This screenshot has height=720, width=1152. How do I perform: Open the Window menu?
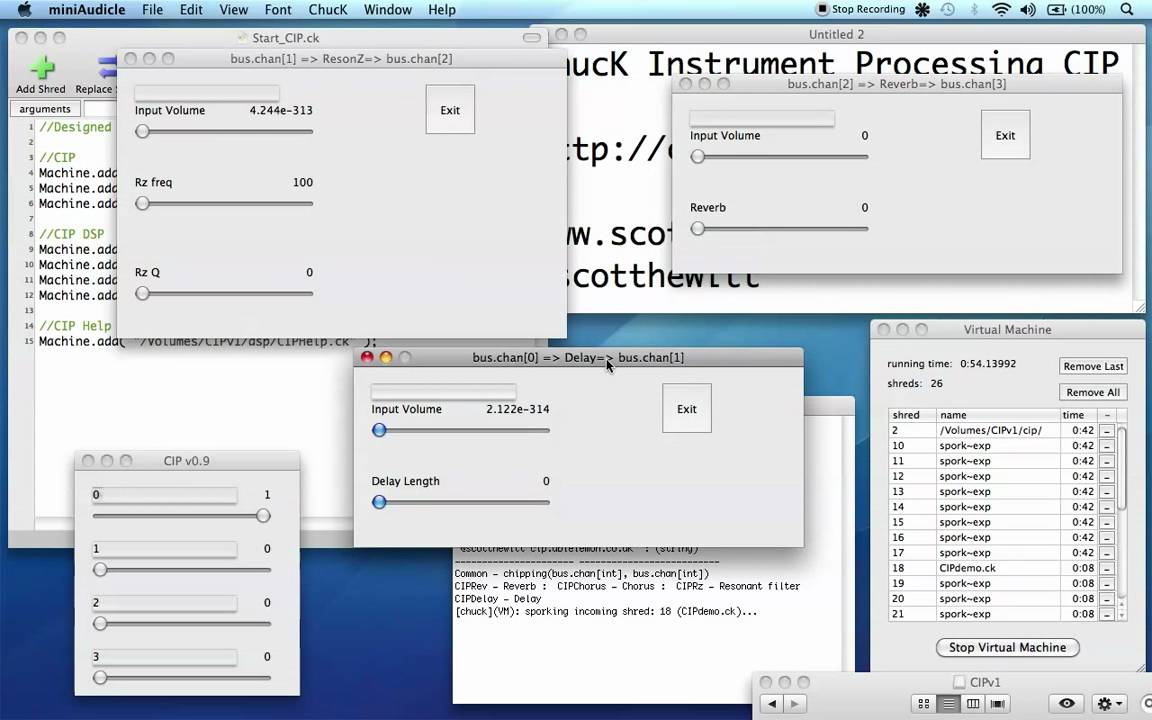(x=387, y=10)
